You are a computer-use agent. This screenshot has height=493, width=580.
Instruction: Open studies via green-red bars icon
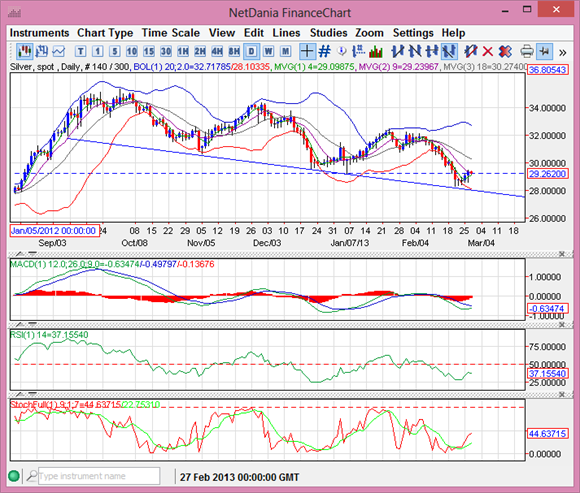(x=375, y=51)
